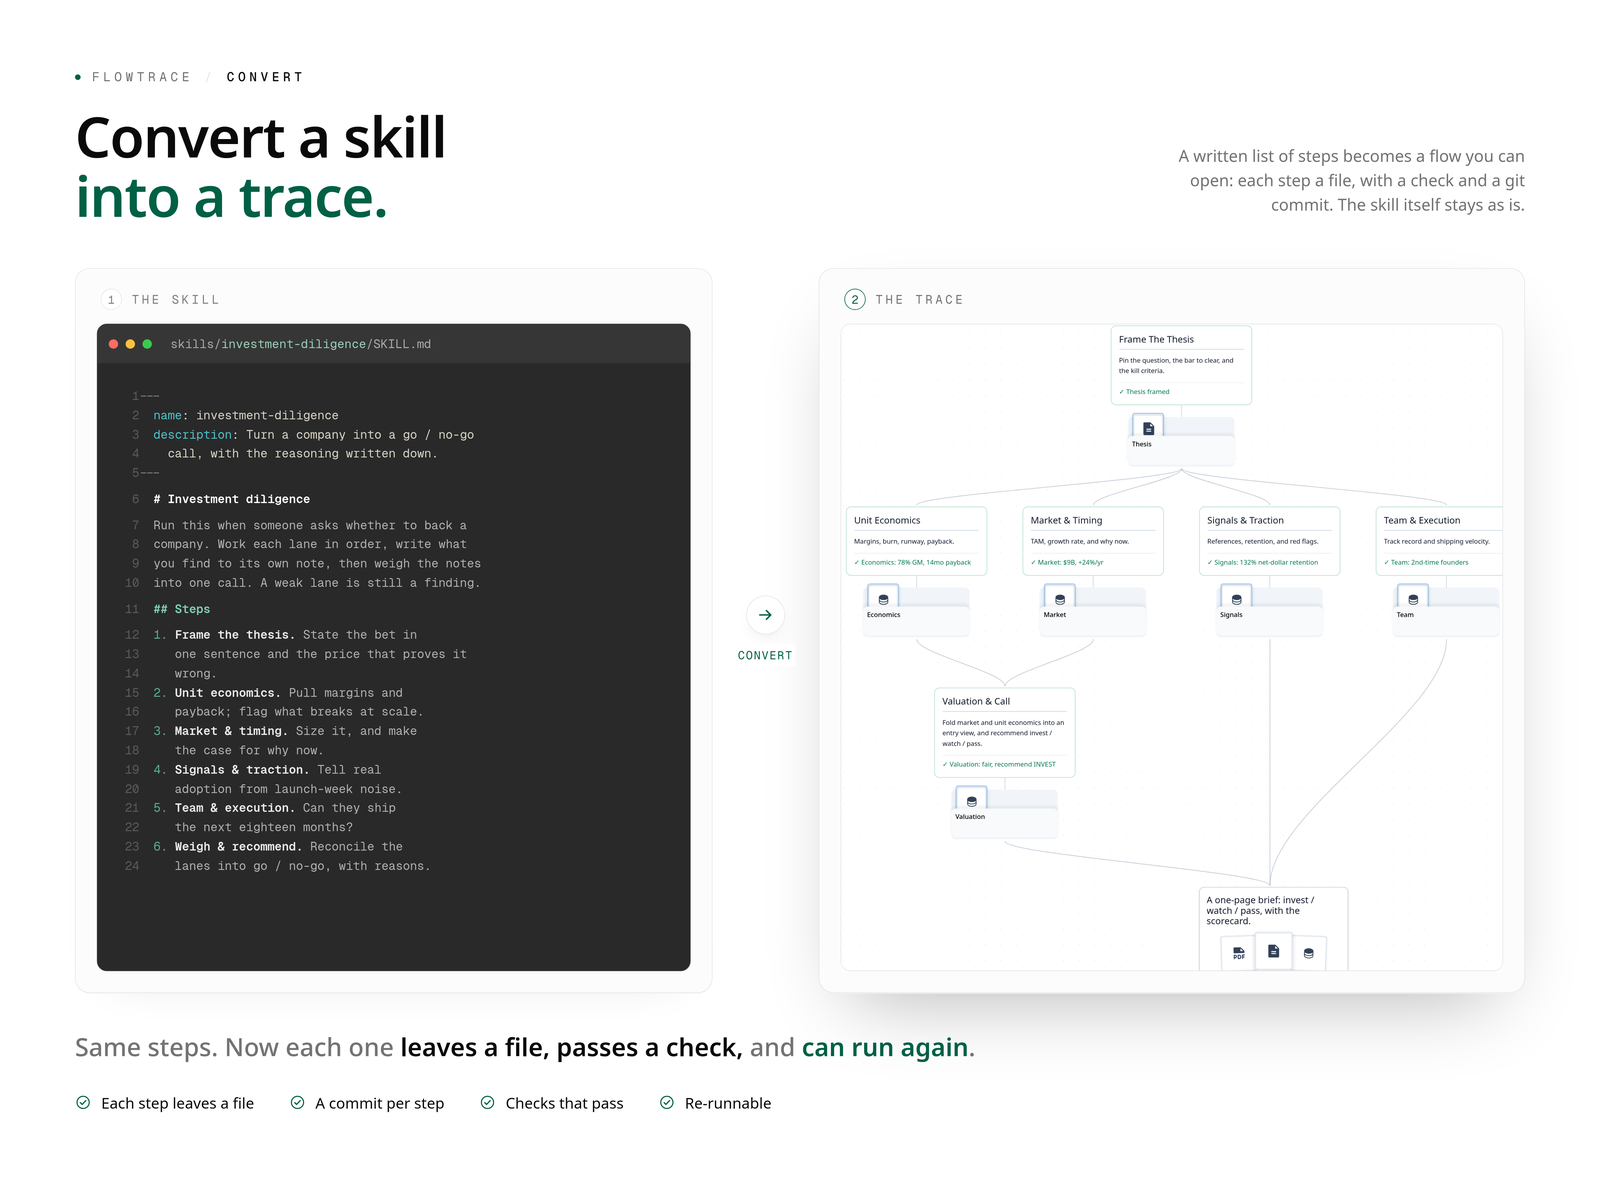Open the Market database file icon
This screenshot has width=1600, height=1178.
click(1060, 599)
